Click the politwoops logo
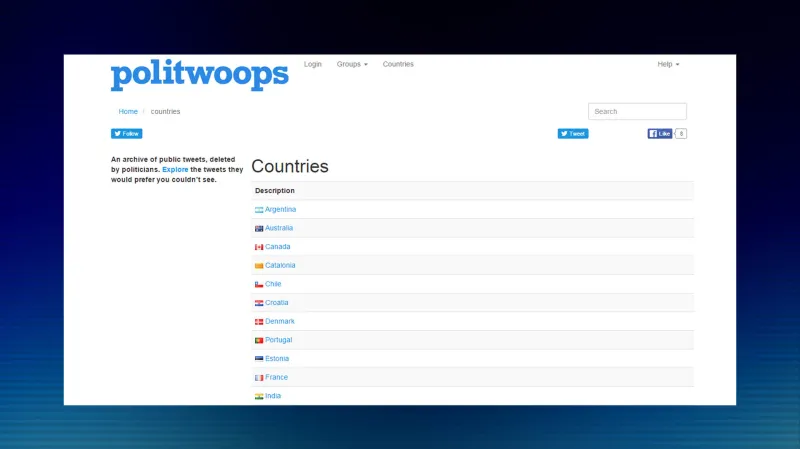800x449 pixels. pos(199,76)
